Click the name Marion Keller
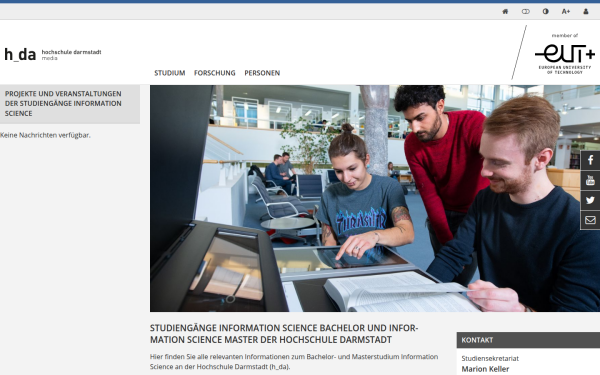The width and height of the screenshot is (600, 375). pos(485,369)
